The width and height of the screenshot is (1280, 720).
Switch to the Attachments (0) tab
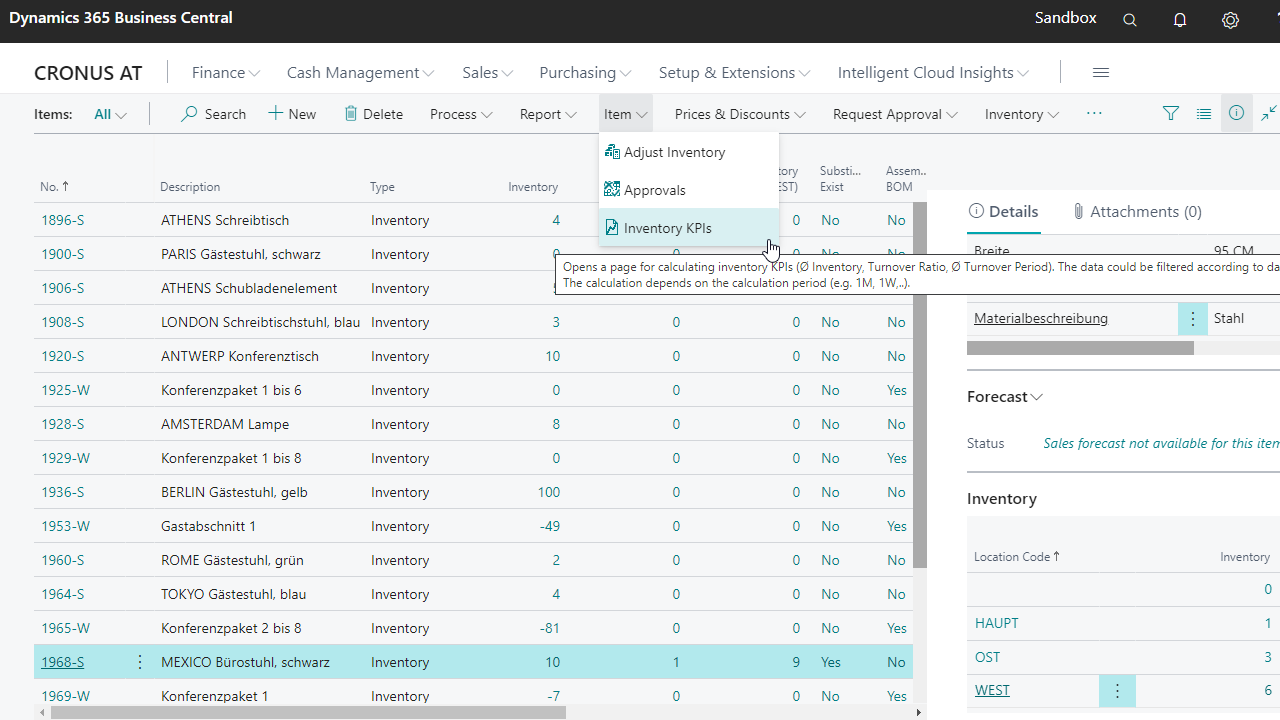click(x=1137, y=212)
